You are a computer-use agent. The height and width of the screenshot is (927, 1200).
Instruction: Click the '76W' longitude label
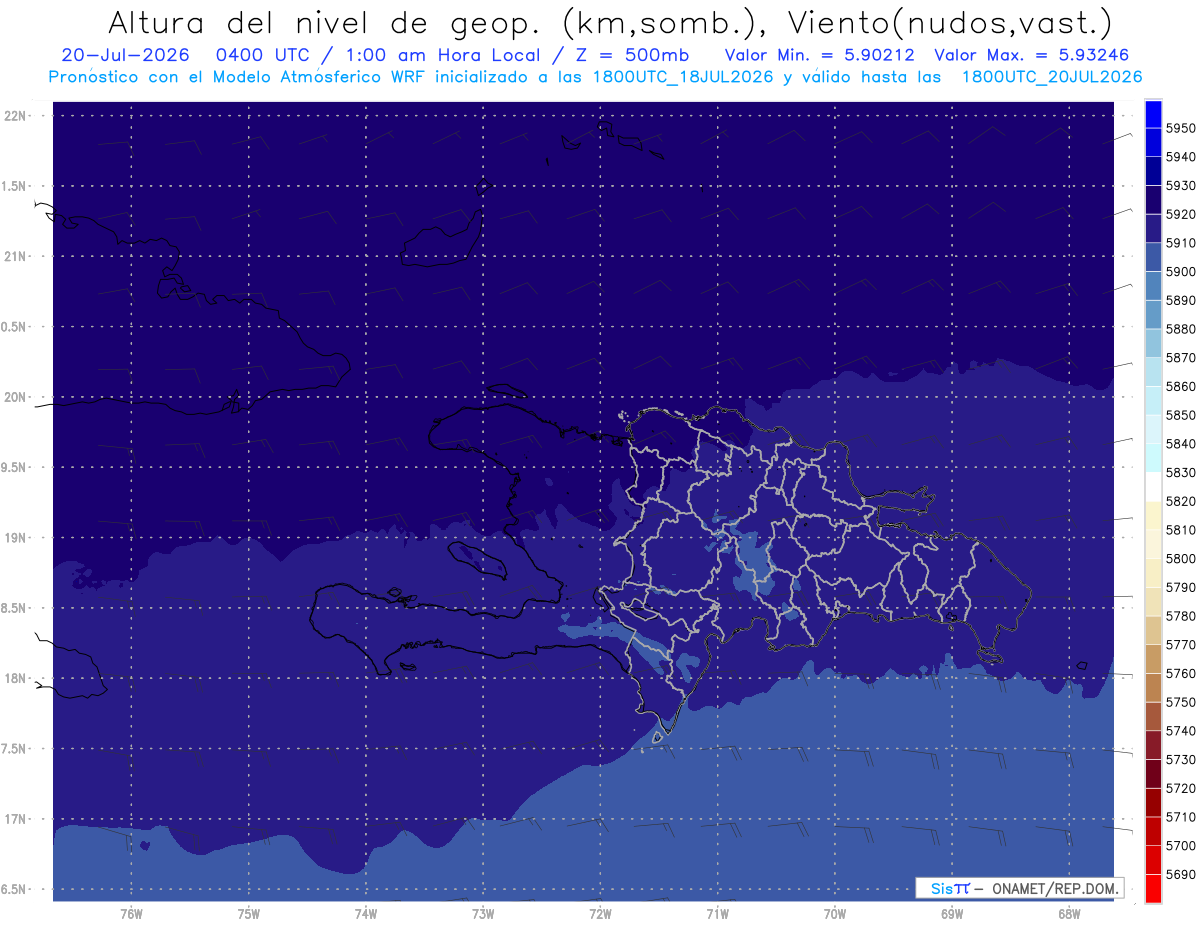(x=131, y=914)
